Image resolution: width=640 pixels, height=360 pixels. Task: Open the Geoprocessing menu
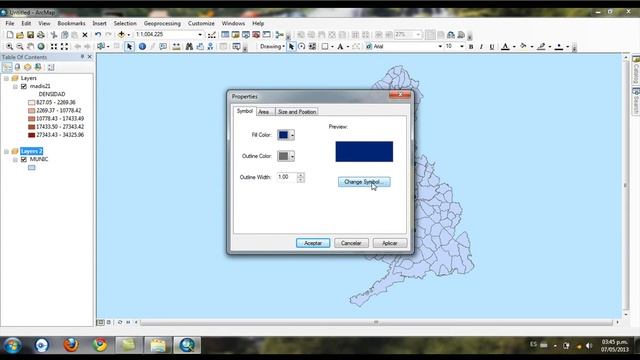(162, 24)
